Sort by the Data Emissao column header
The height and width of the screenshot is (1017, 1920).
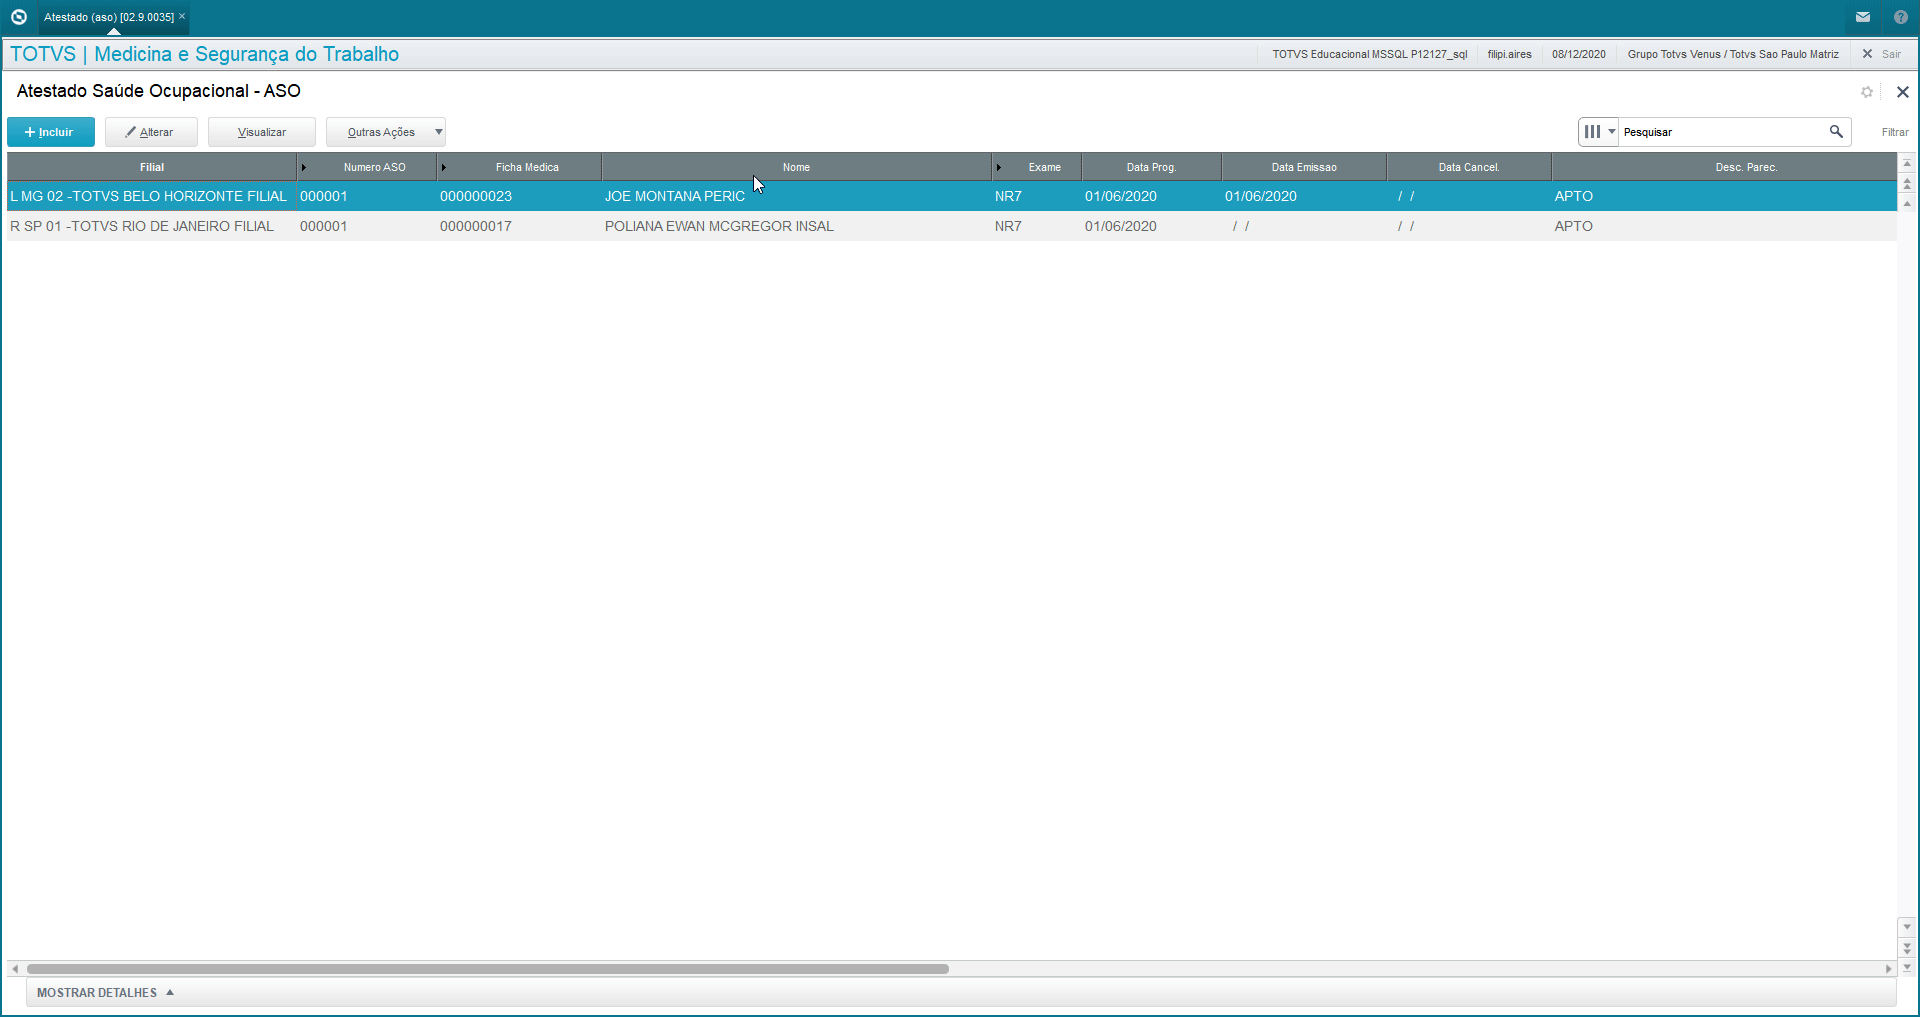pyautogui.click(x=1304, y=167)
